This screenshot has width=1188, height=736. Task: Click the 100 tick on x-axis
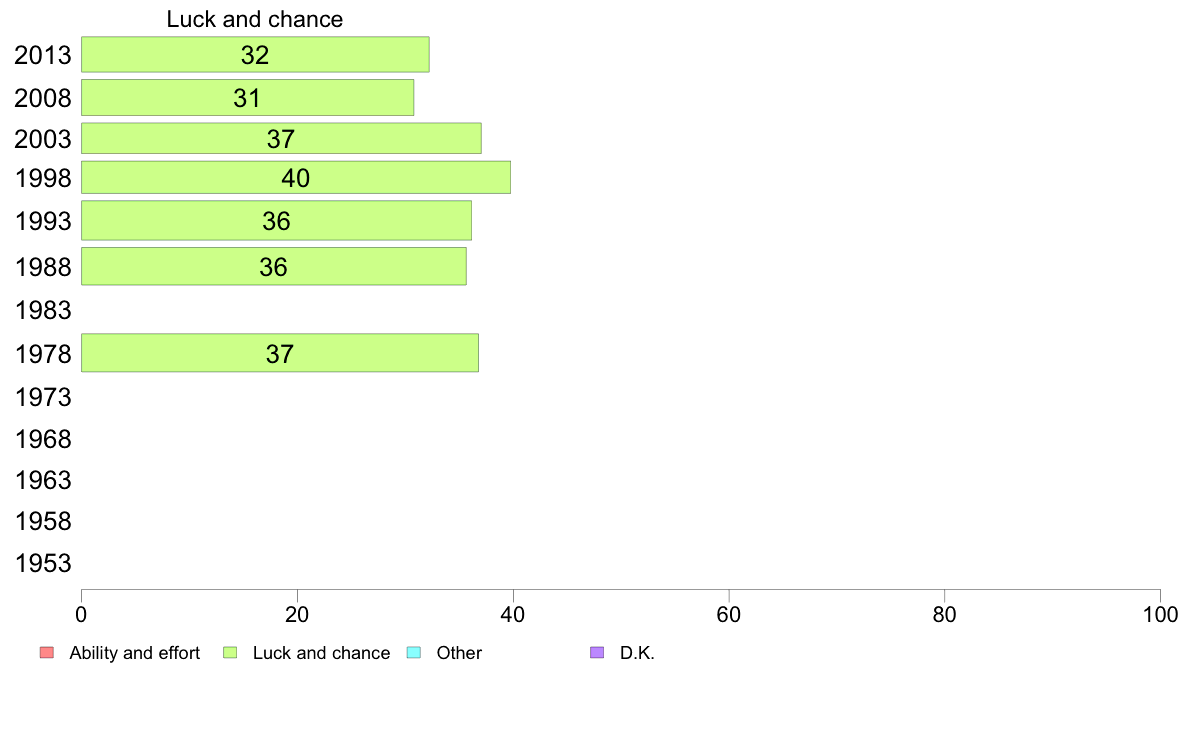tap(1160, 614)
